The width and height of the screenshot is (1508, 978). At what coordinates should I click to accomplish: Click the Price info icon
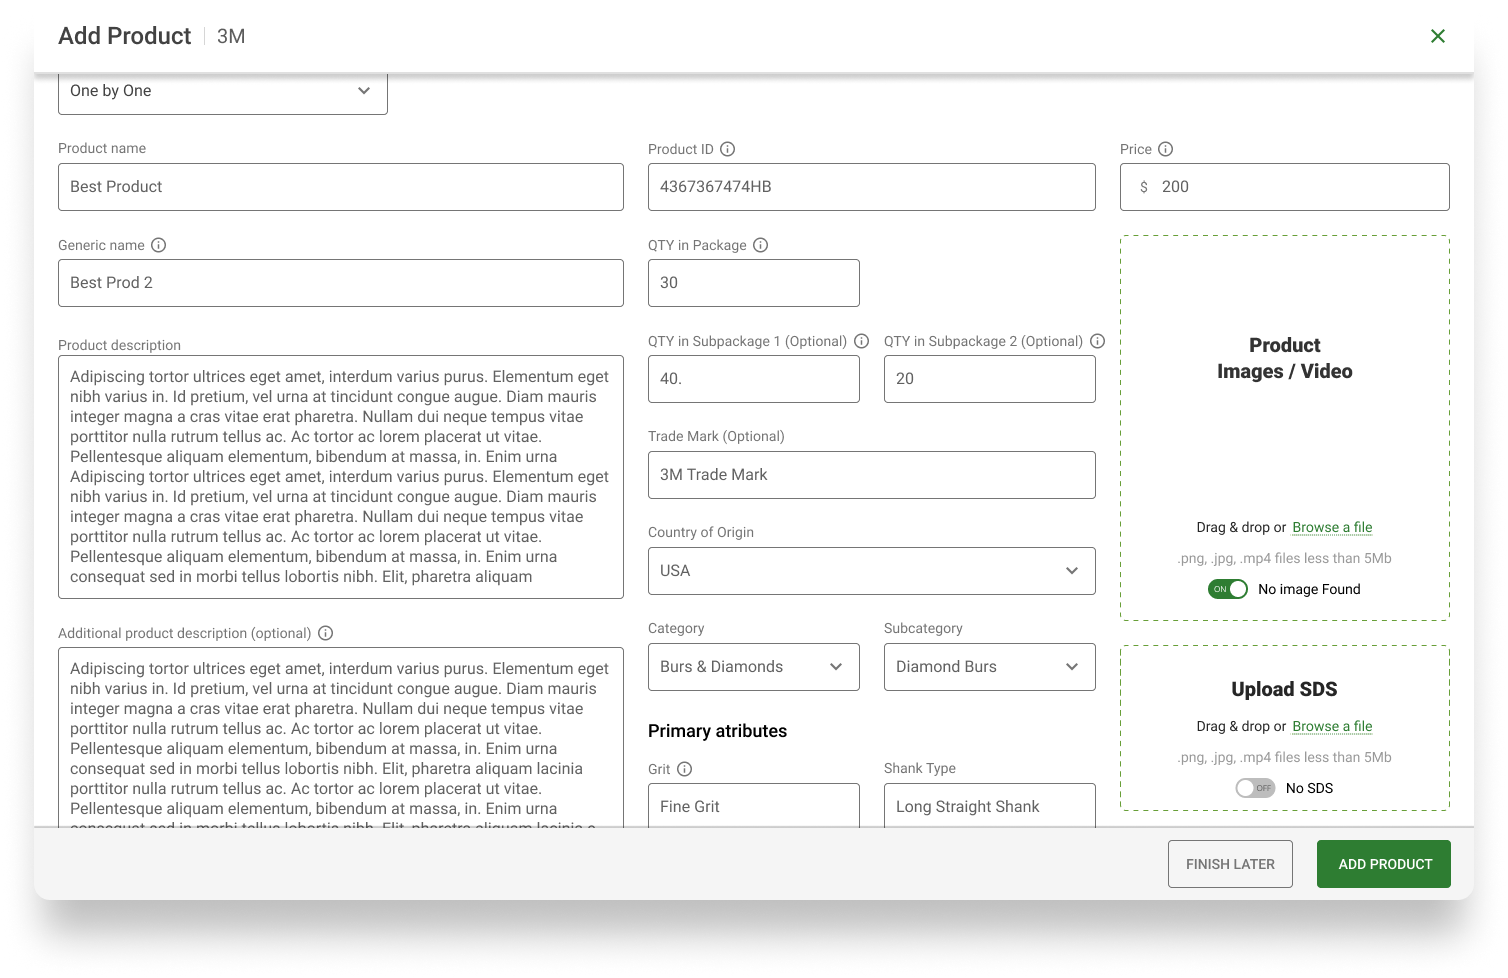click(1166, 149)
